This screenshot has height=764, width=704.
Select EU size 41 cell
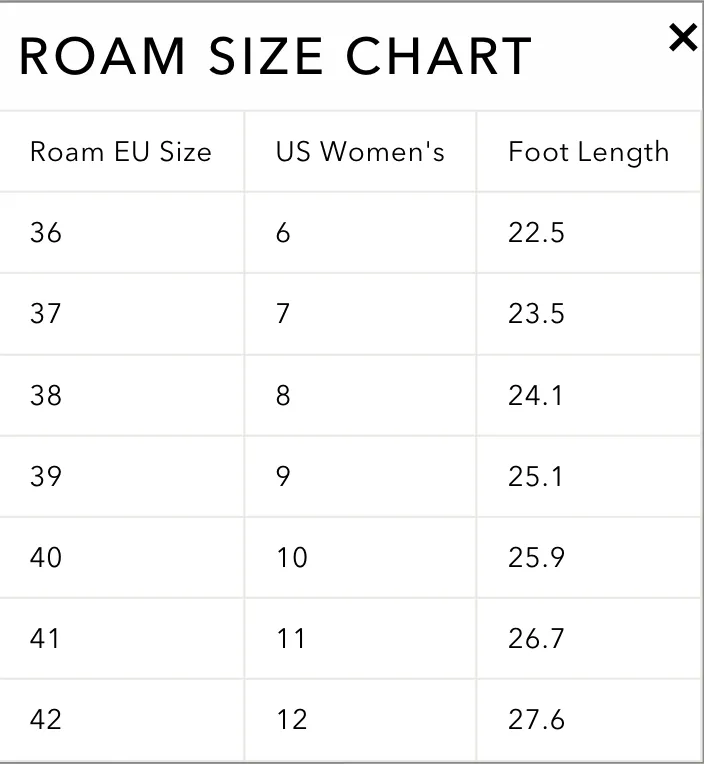[x=121, y=638]
